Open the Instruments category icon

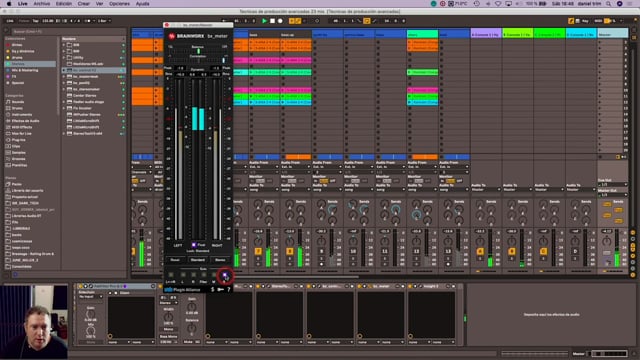(x=8, y=115)
